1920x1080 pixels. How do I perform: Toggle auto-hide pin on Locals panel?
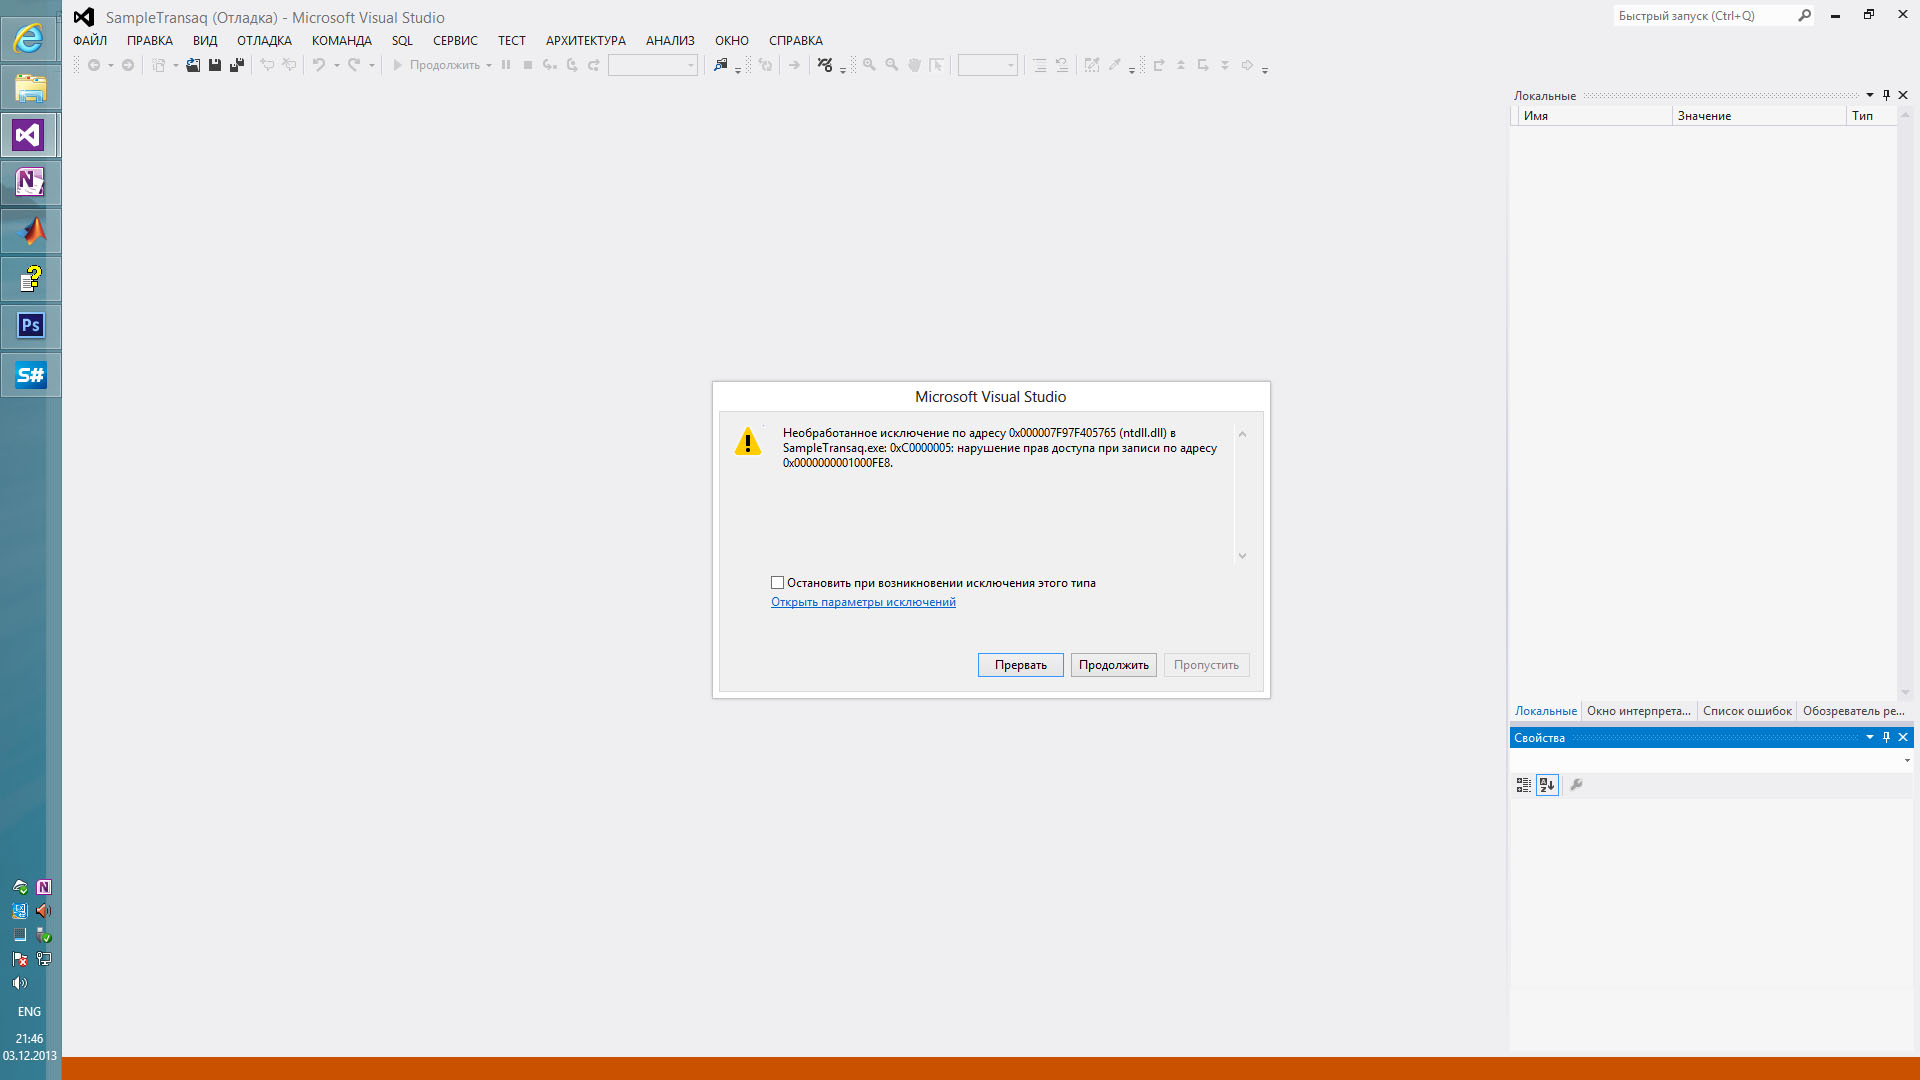point(1886,95)
